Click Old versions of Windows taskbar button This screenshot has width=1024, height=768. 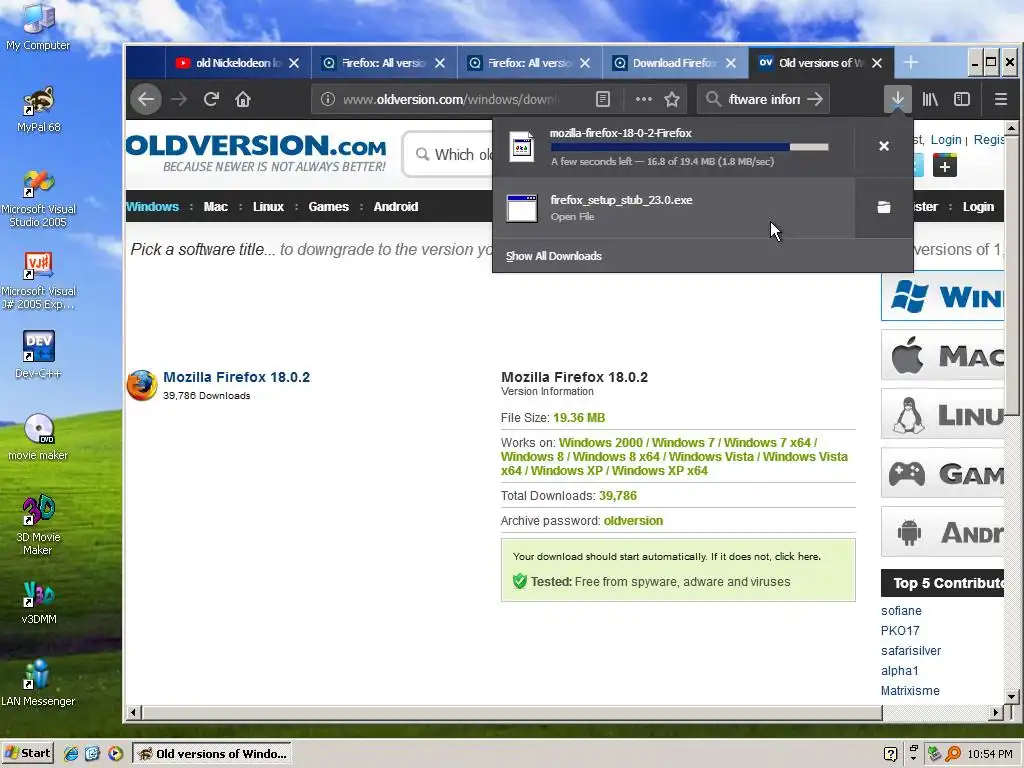[212, 754]
